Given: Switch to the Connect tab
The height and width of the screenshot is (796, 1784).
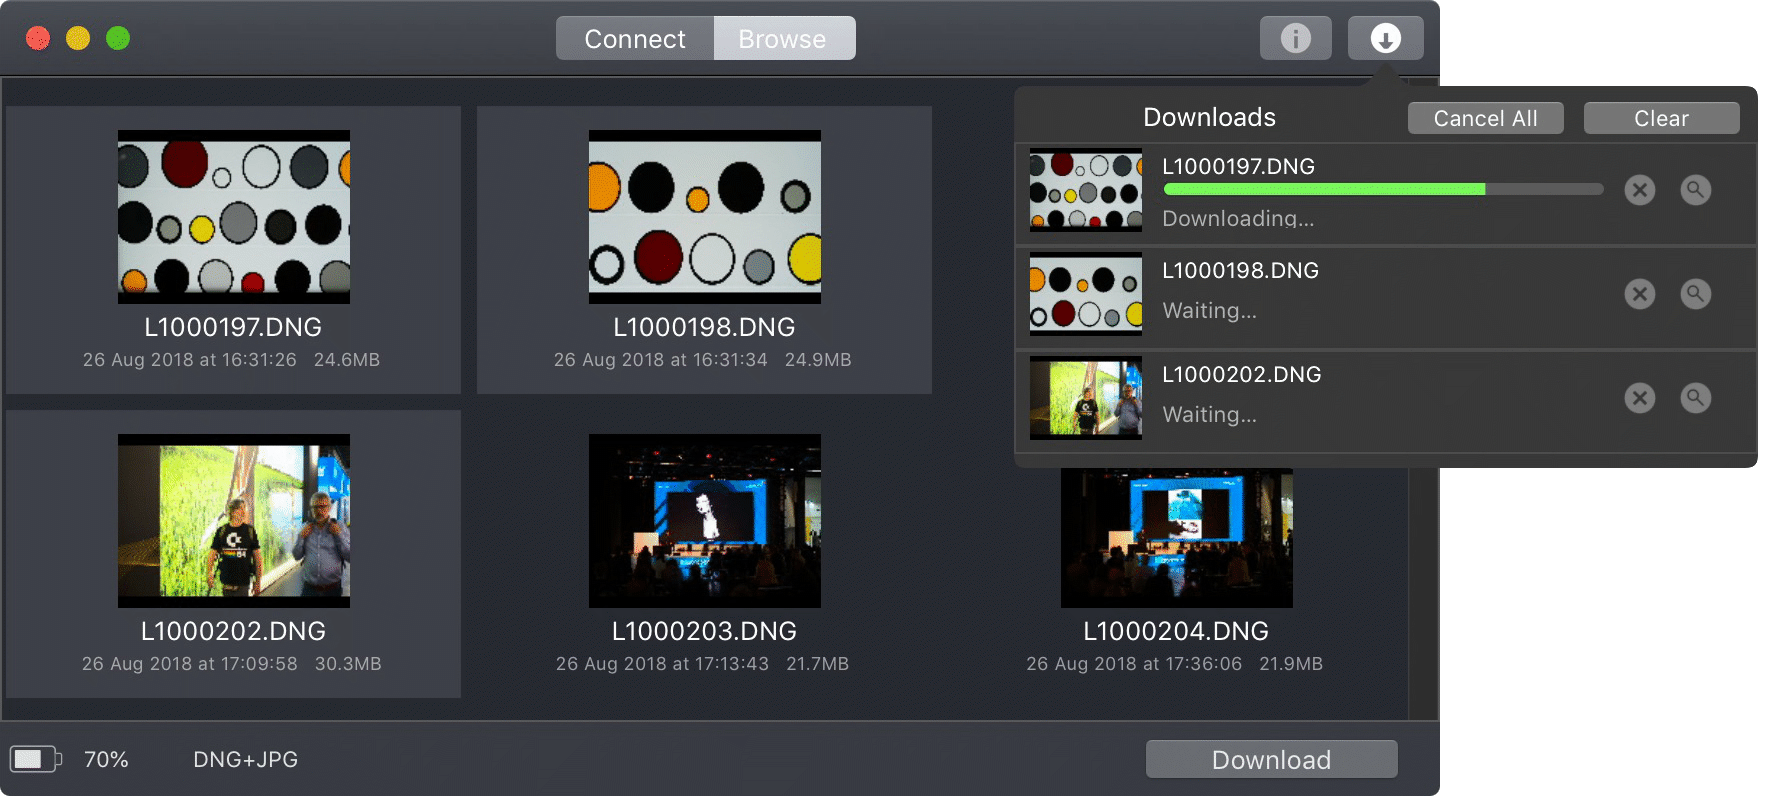Looking at the screenshot, I should point(635,39).
